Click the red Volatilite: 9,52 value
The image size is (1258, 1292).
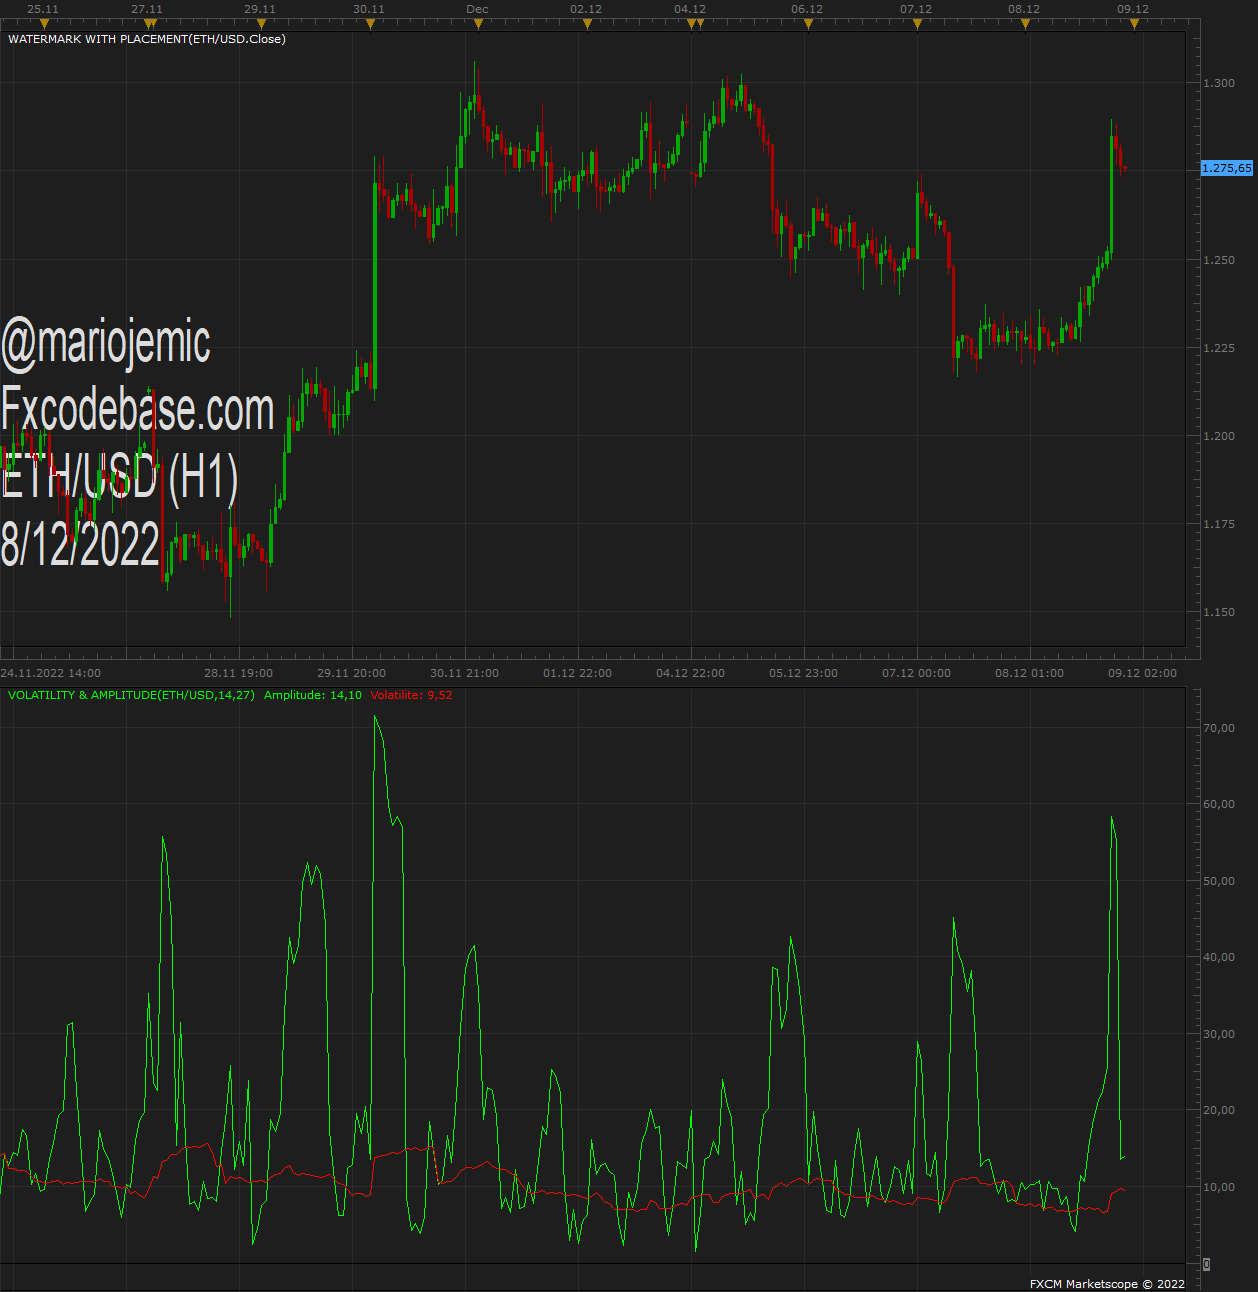tap(411, 695)
